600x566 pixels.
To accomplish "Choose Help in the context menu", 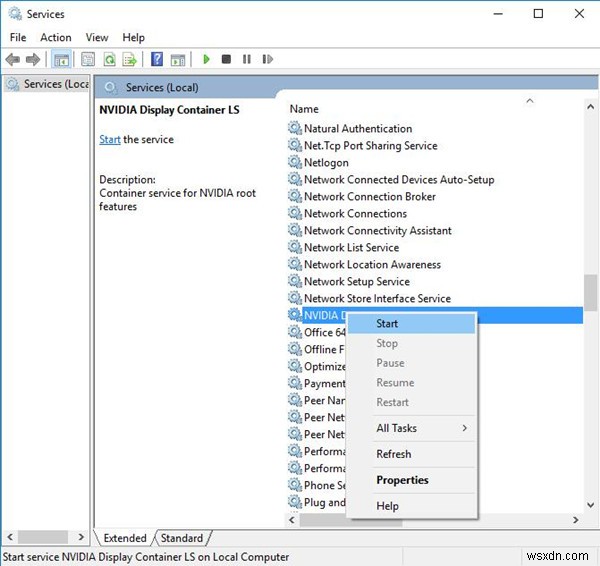I will point(411,506).
